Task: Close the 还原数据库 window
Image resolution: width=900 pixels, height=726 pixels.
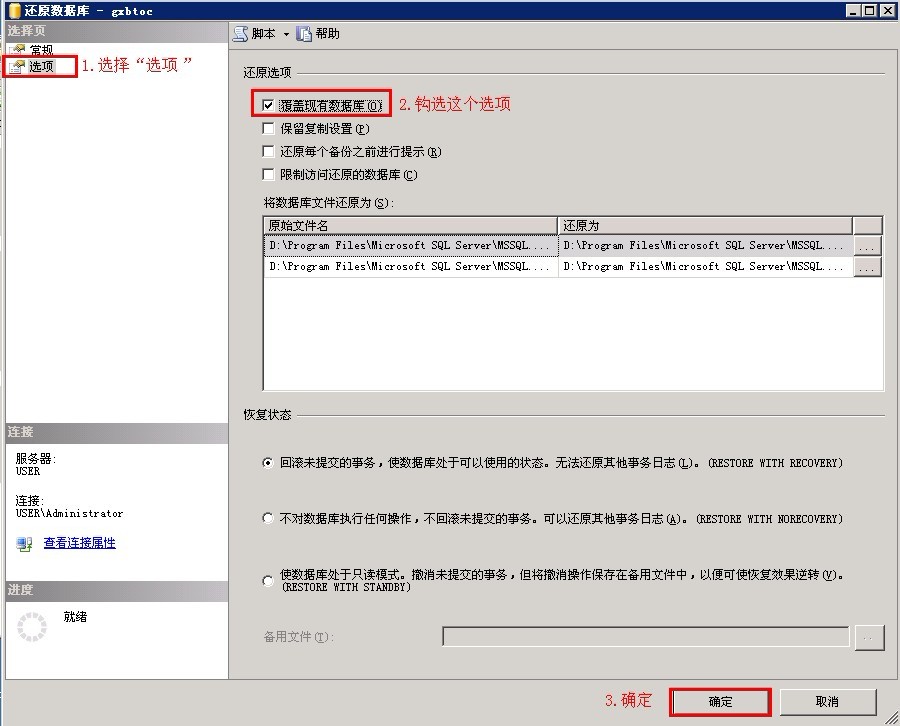Action: (x=887, y=10)
